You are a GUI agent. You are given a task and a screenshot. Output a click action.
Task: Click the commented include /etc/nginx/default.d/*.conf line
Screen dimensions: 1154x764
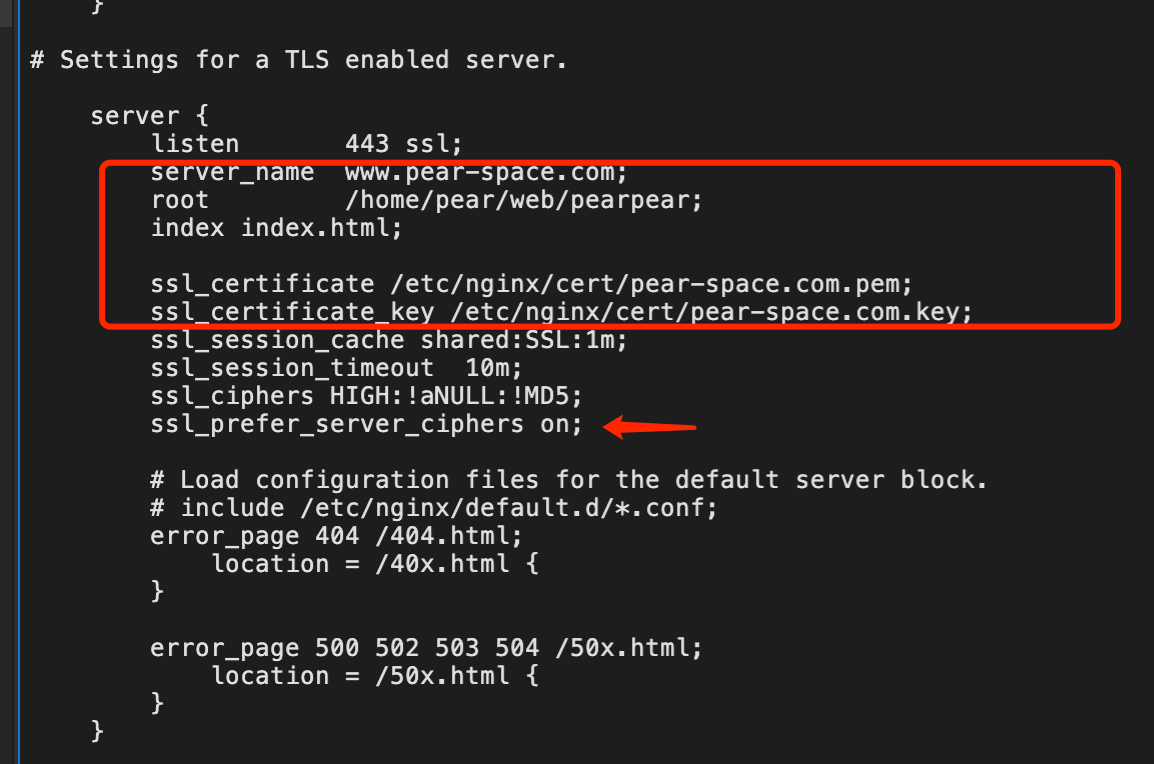tap(433, 508)
